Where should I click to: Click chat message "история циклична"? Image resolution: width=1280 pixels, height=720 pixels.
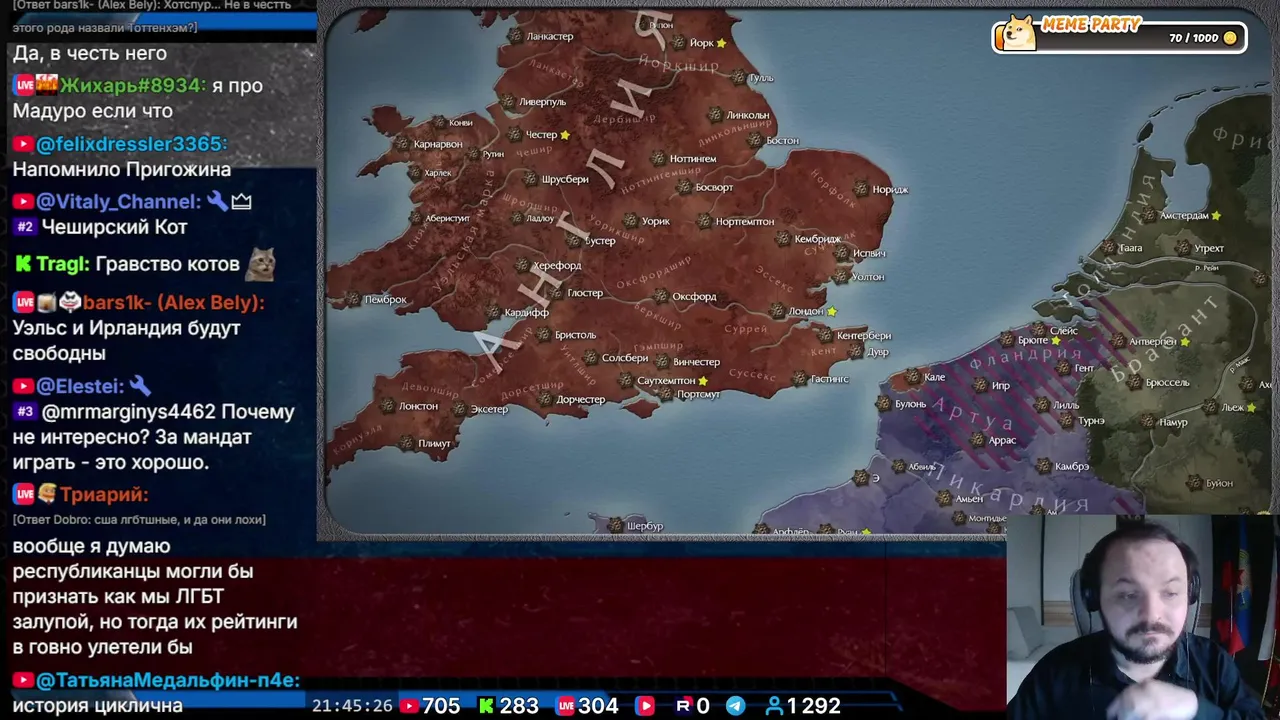pos(97,706)
